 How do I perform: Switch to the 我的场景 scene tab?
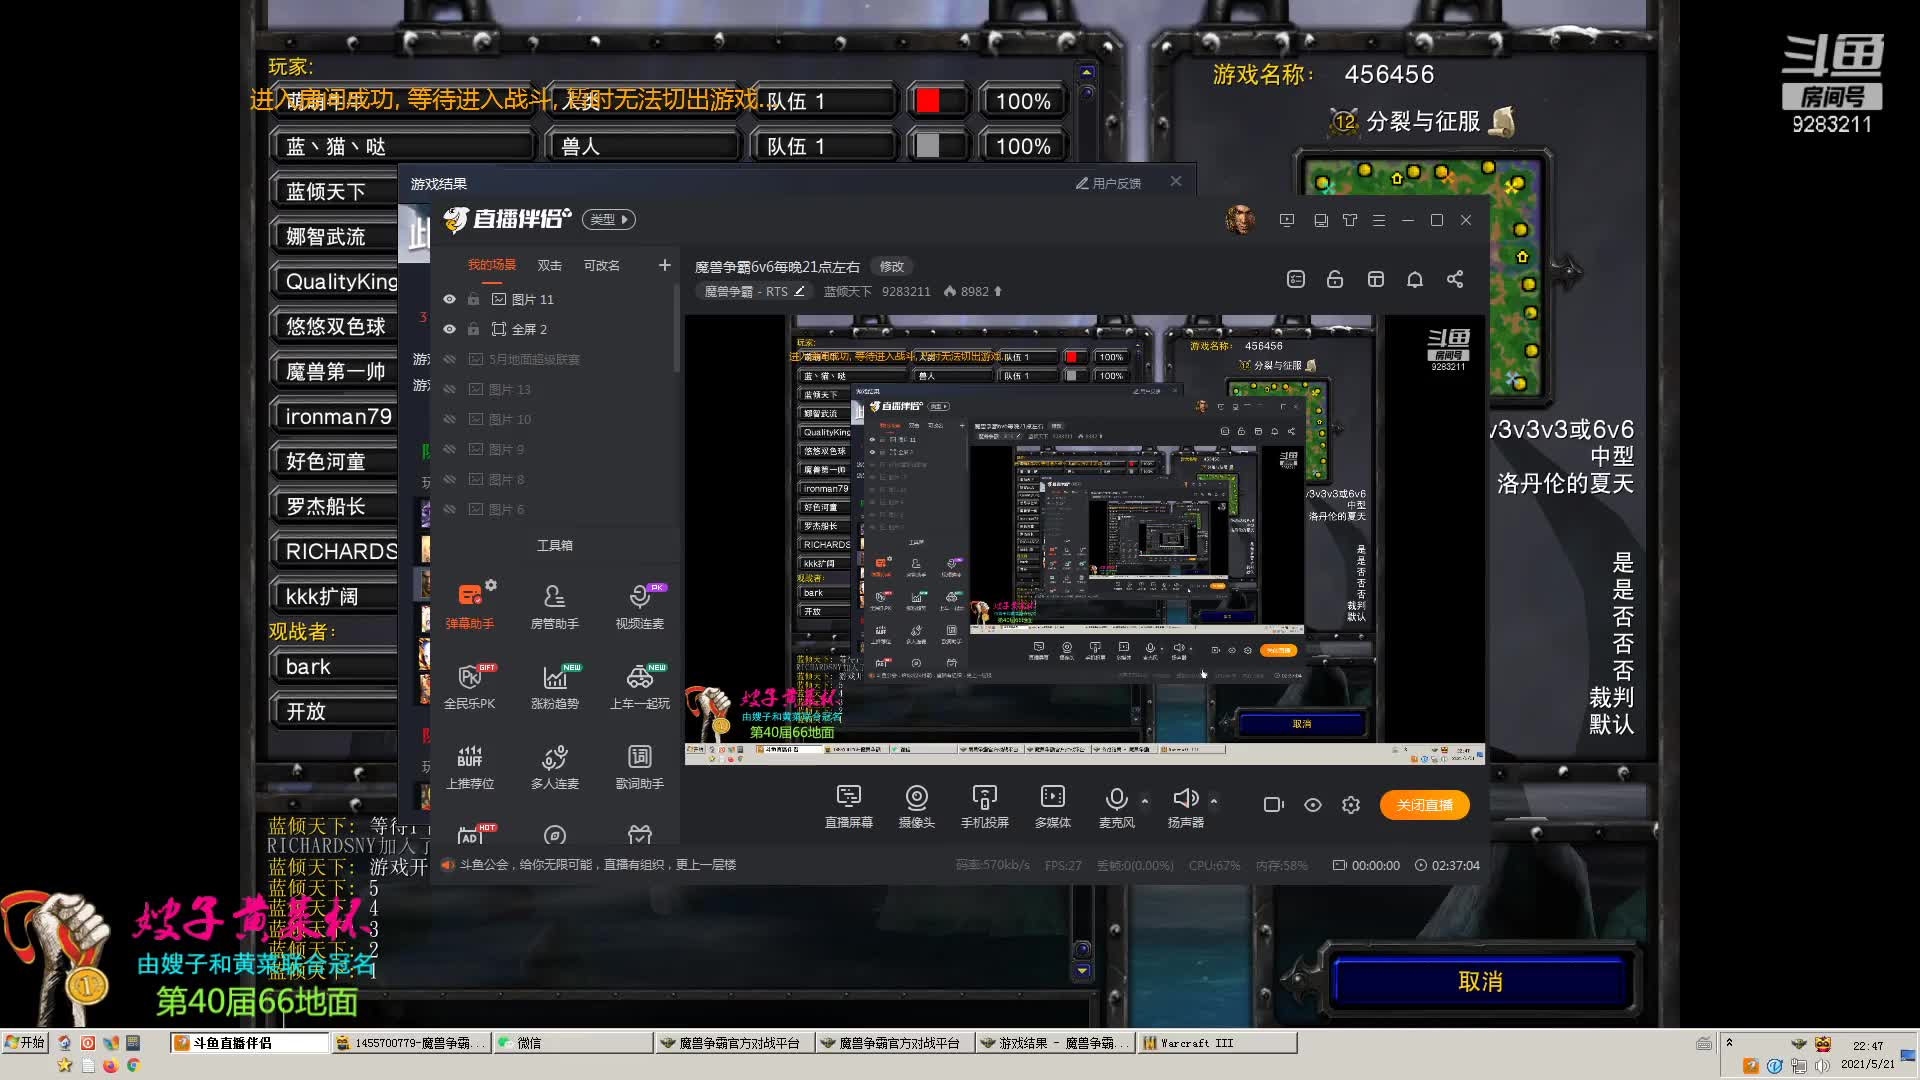(x=492, y=265)
